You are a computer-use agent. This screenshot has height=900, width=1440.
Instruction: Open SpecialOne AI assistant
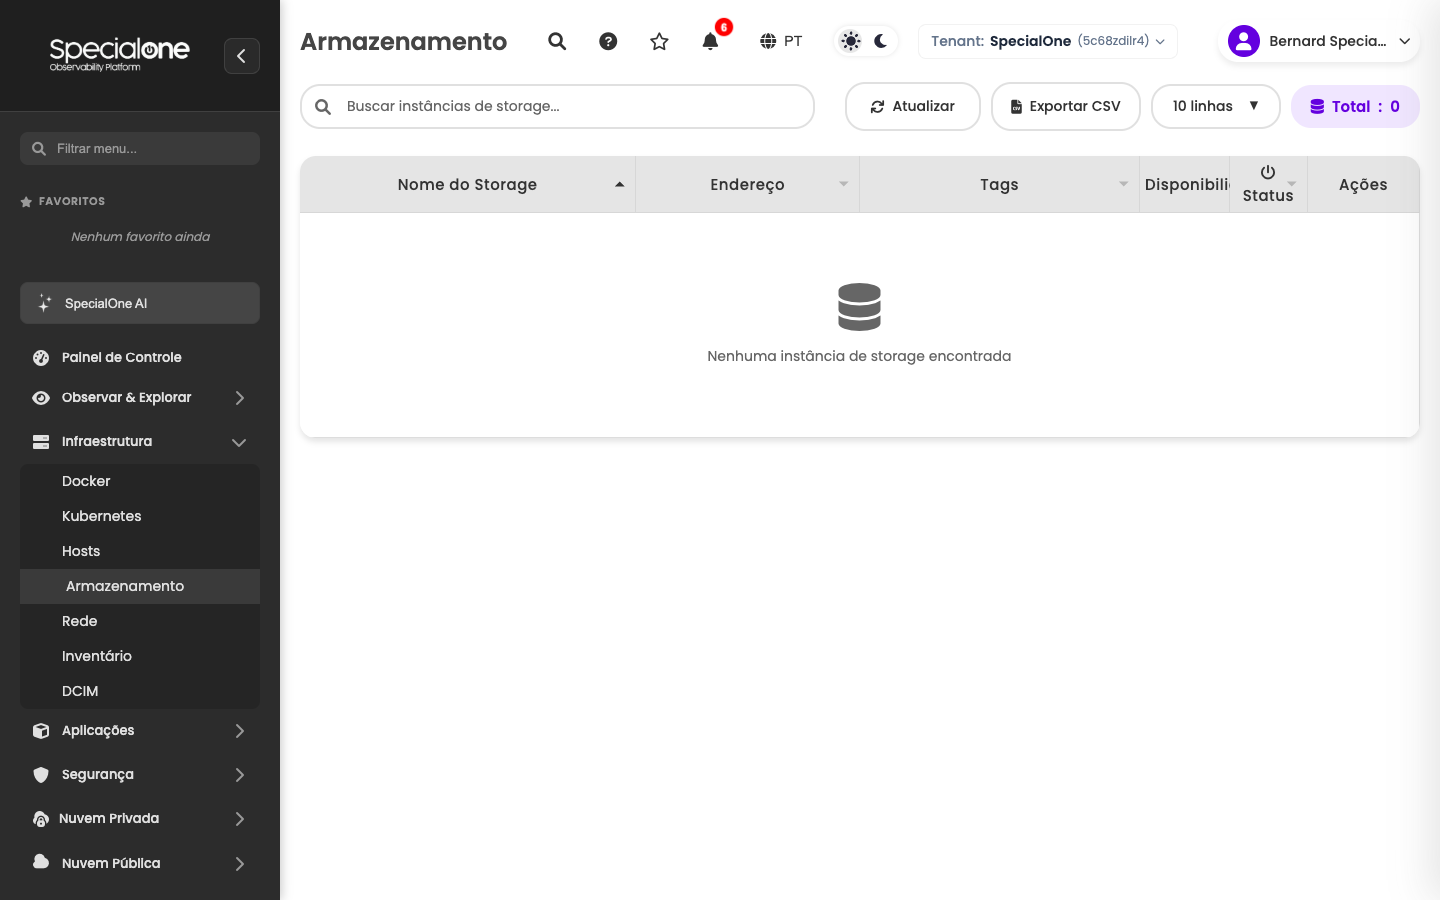[x=140, y=303]
